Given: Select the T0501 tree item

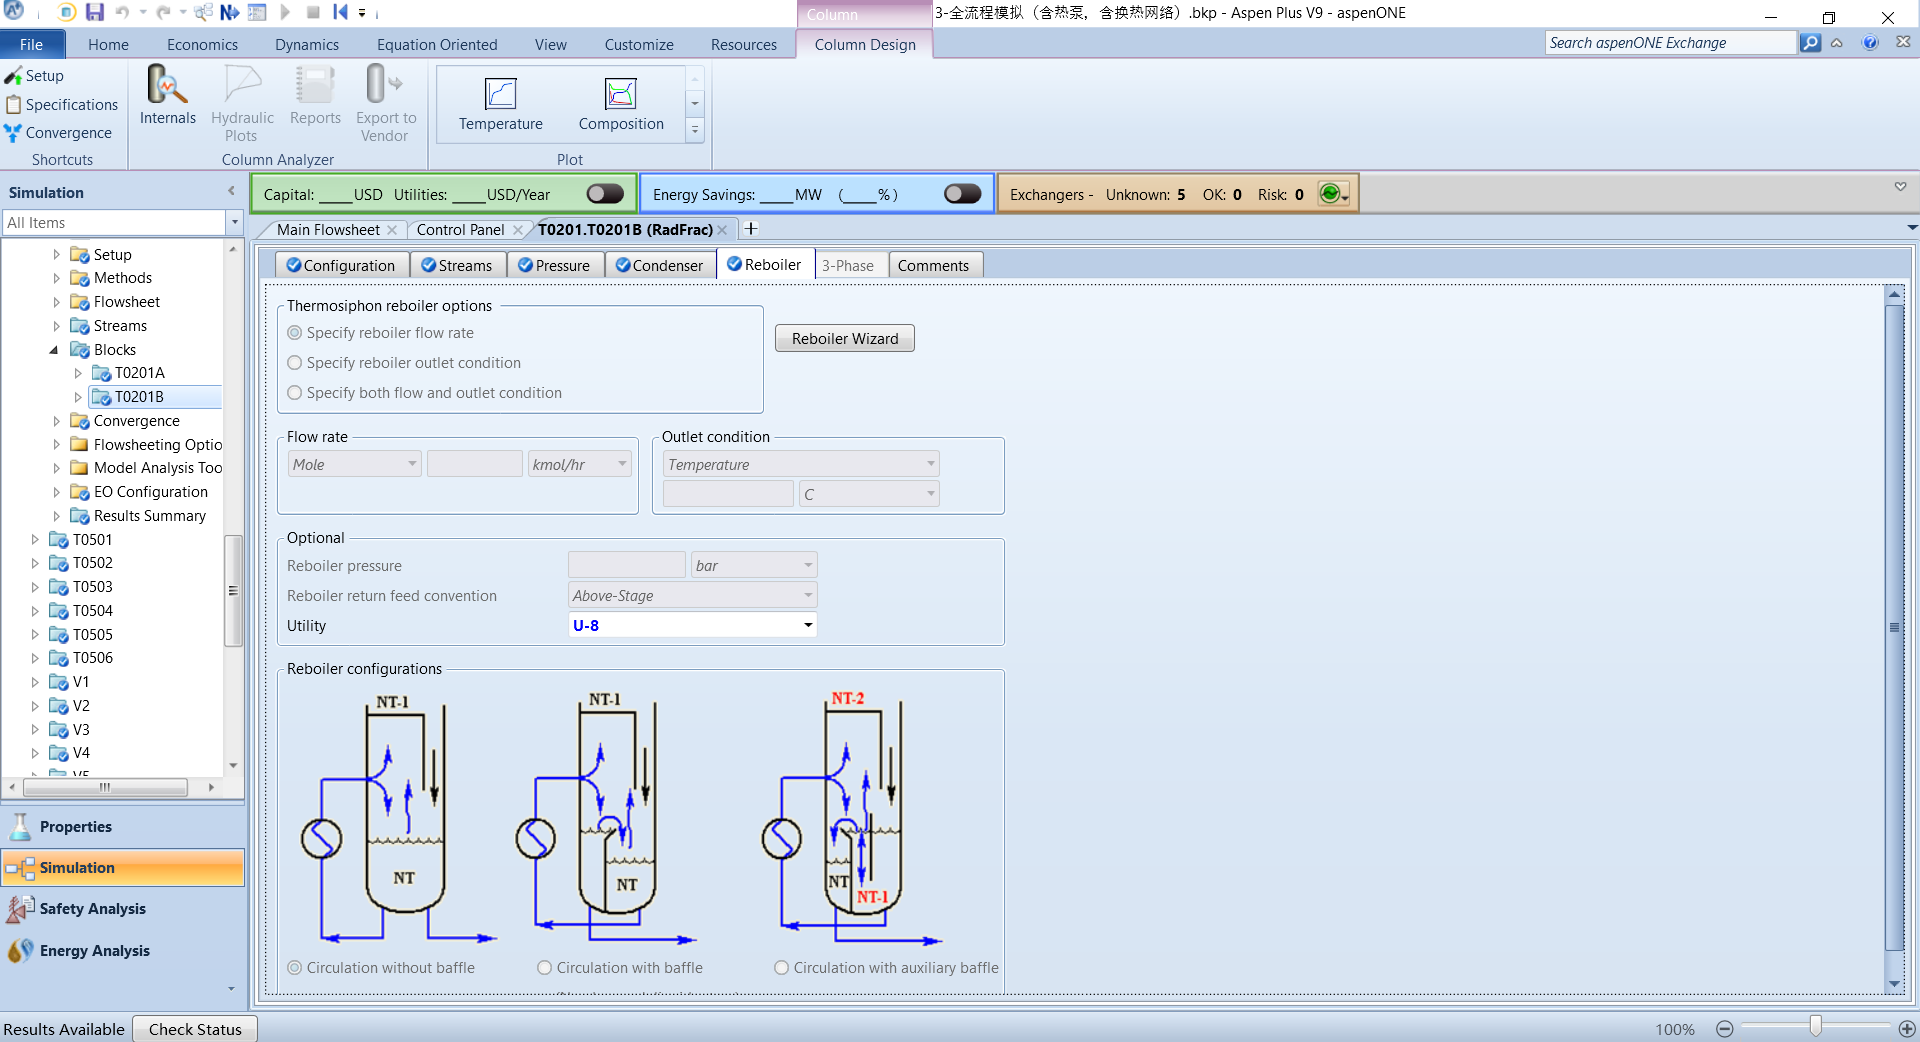Looking at the screenshot, I should coord(93,539).
